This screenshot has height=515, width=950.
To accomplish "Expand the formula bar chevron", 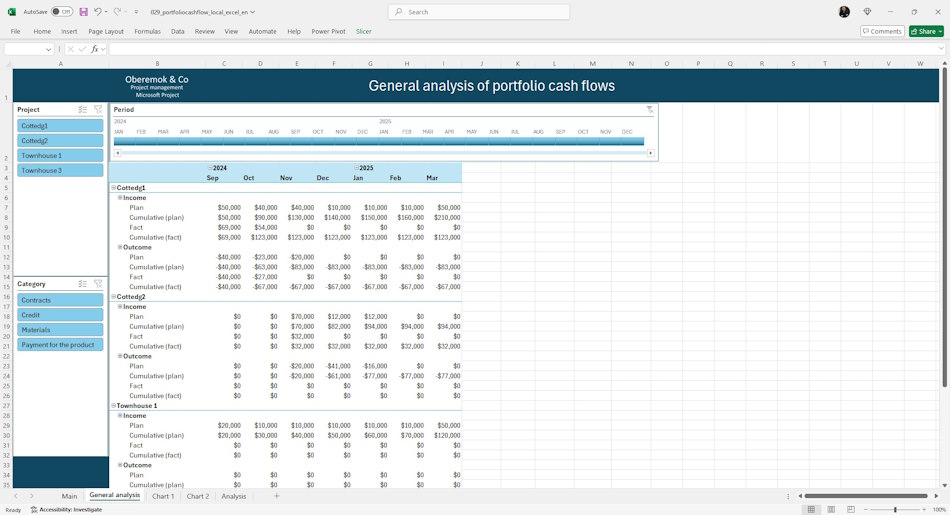I will click(941, 49).
